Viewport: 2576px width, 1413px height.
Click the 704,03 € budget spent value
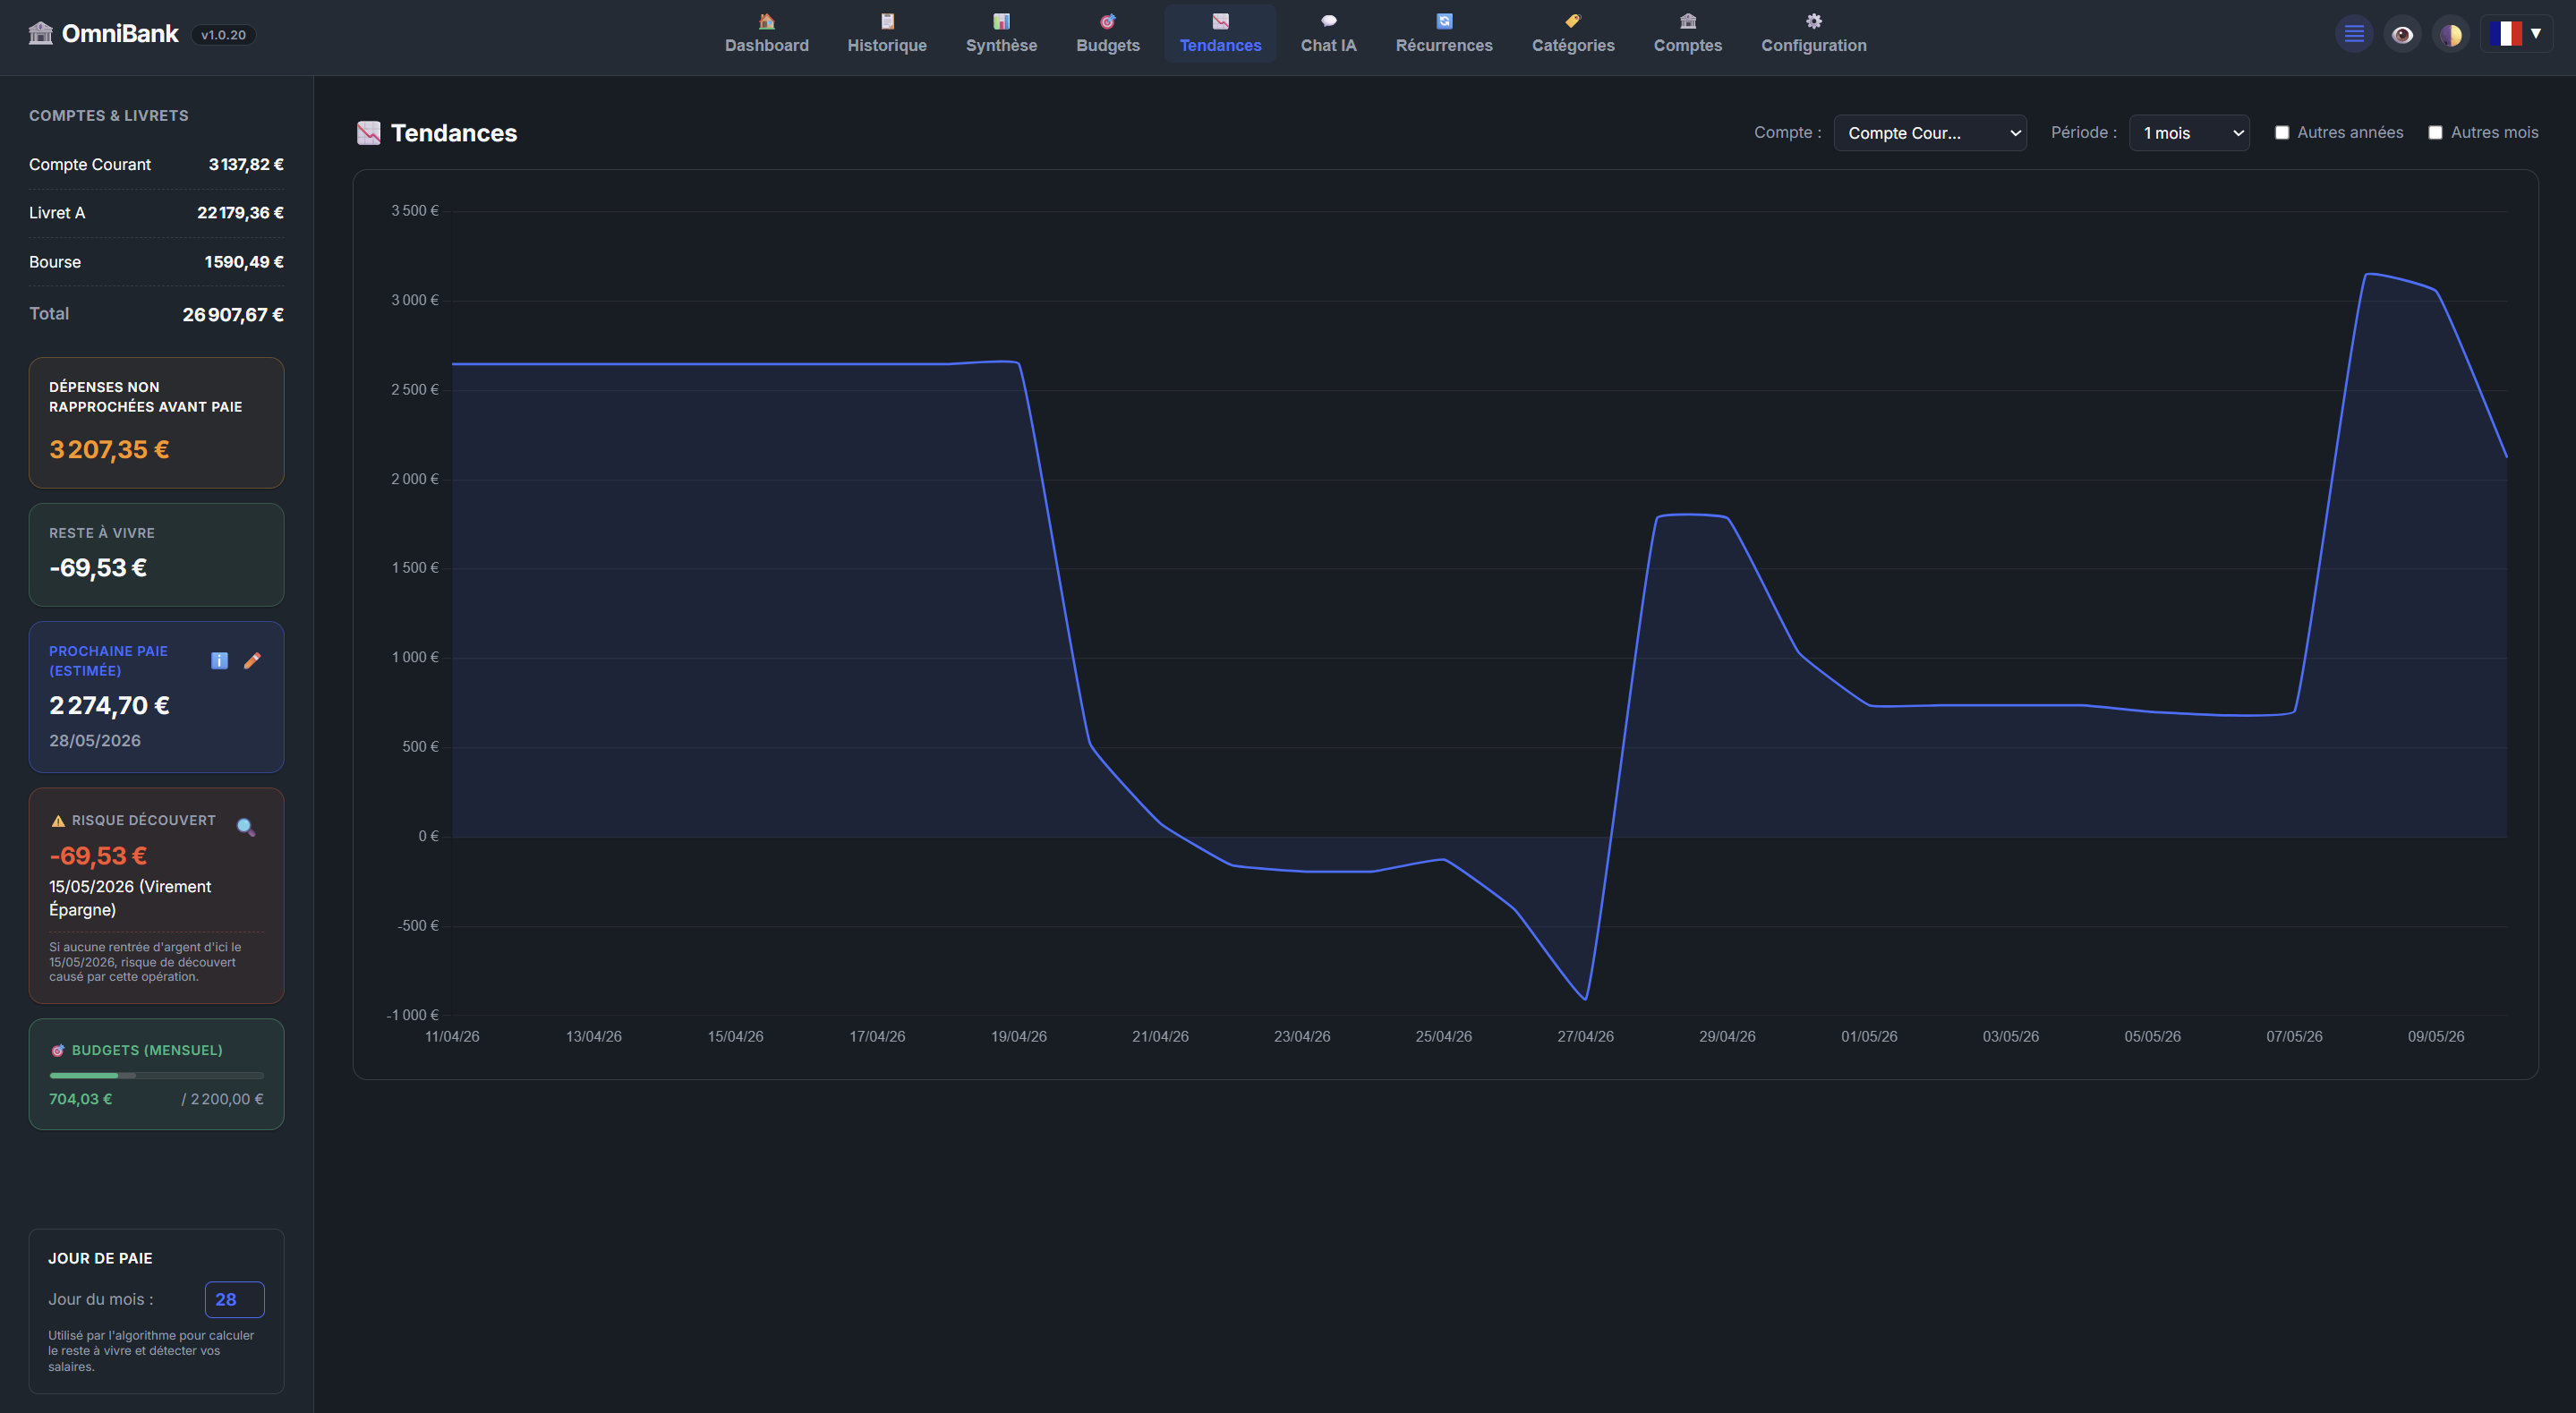pyautogui.click(x=80, y=1099)
